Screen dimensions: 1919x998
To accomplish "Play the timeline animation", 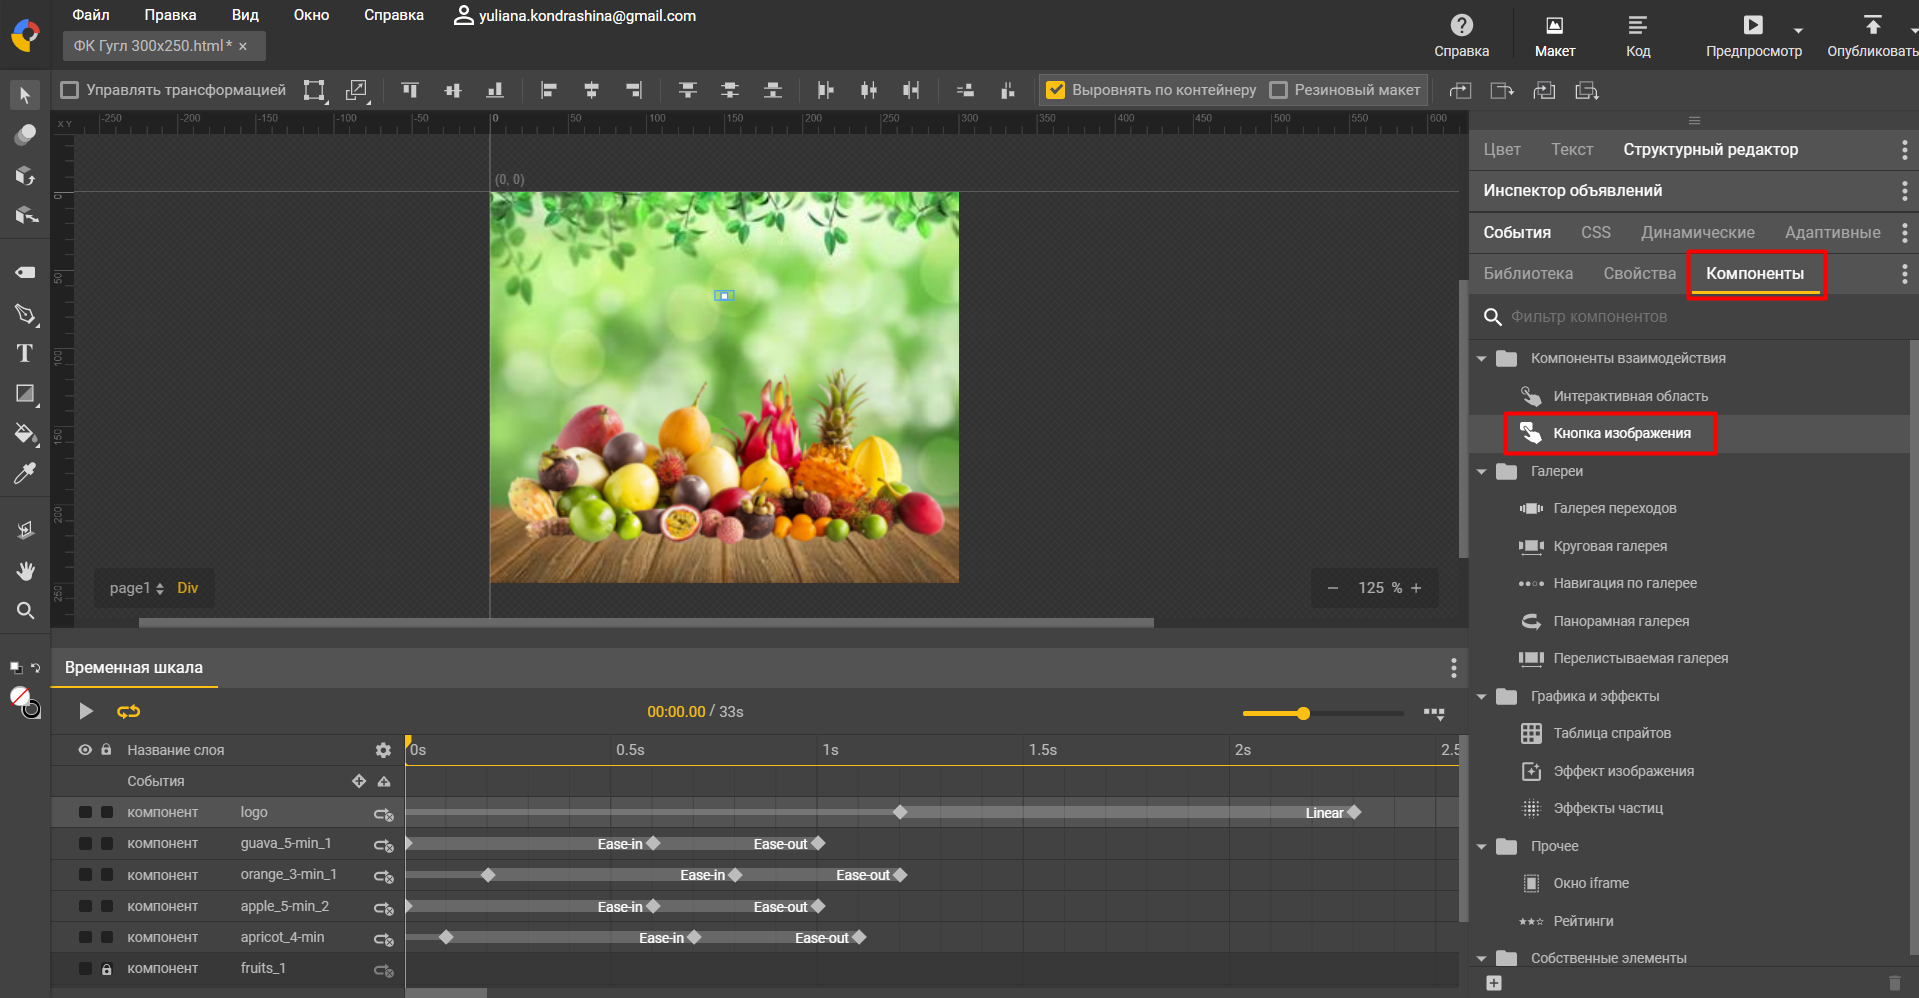I will pos(86,711).
